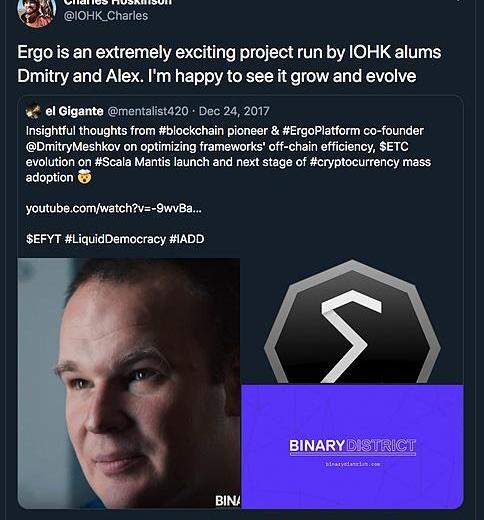
Task: Open the $ETC cashtag
Action: [394, 146]
